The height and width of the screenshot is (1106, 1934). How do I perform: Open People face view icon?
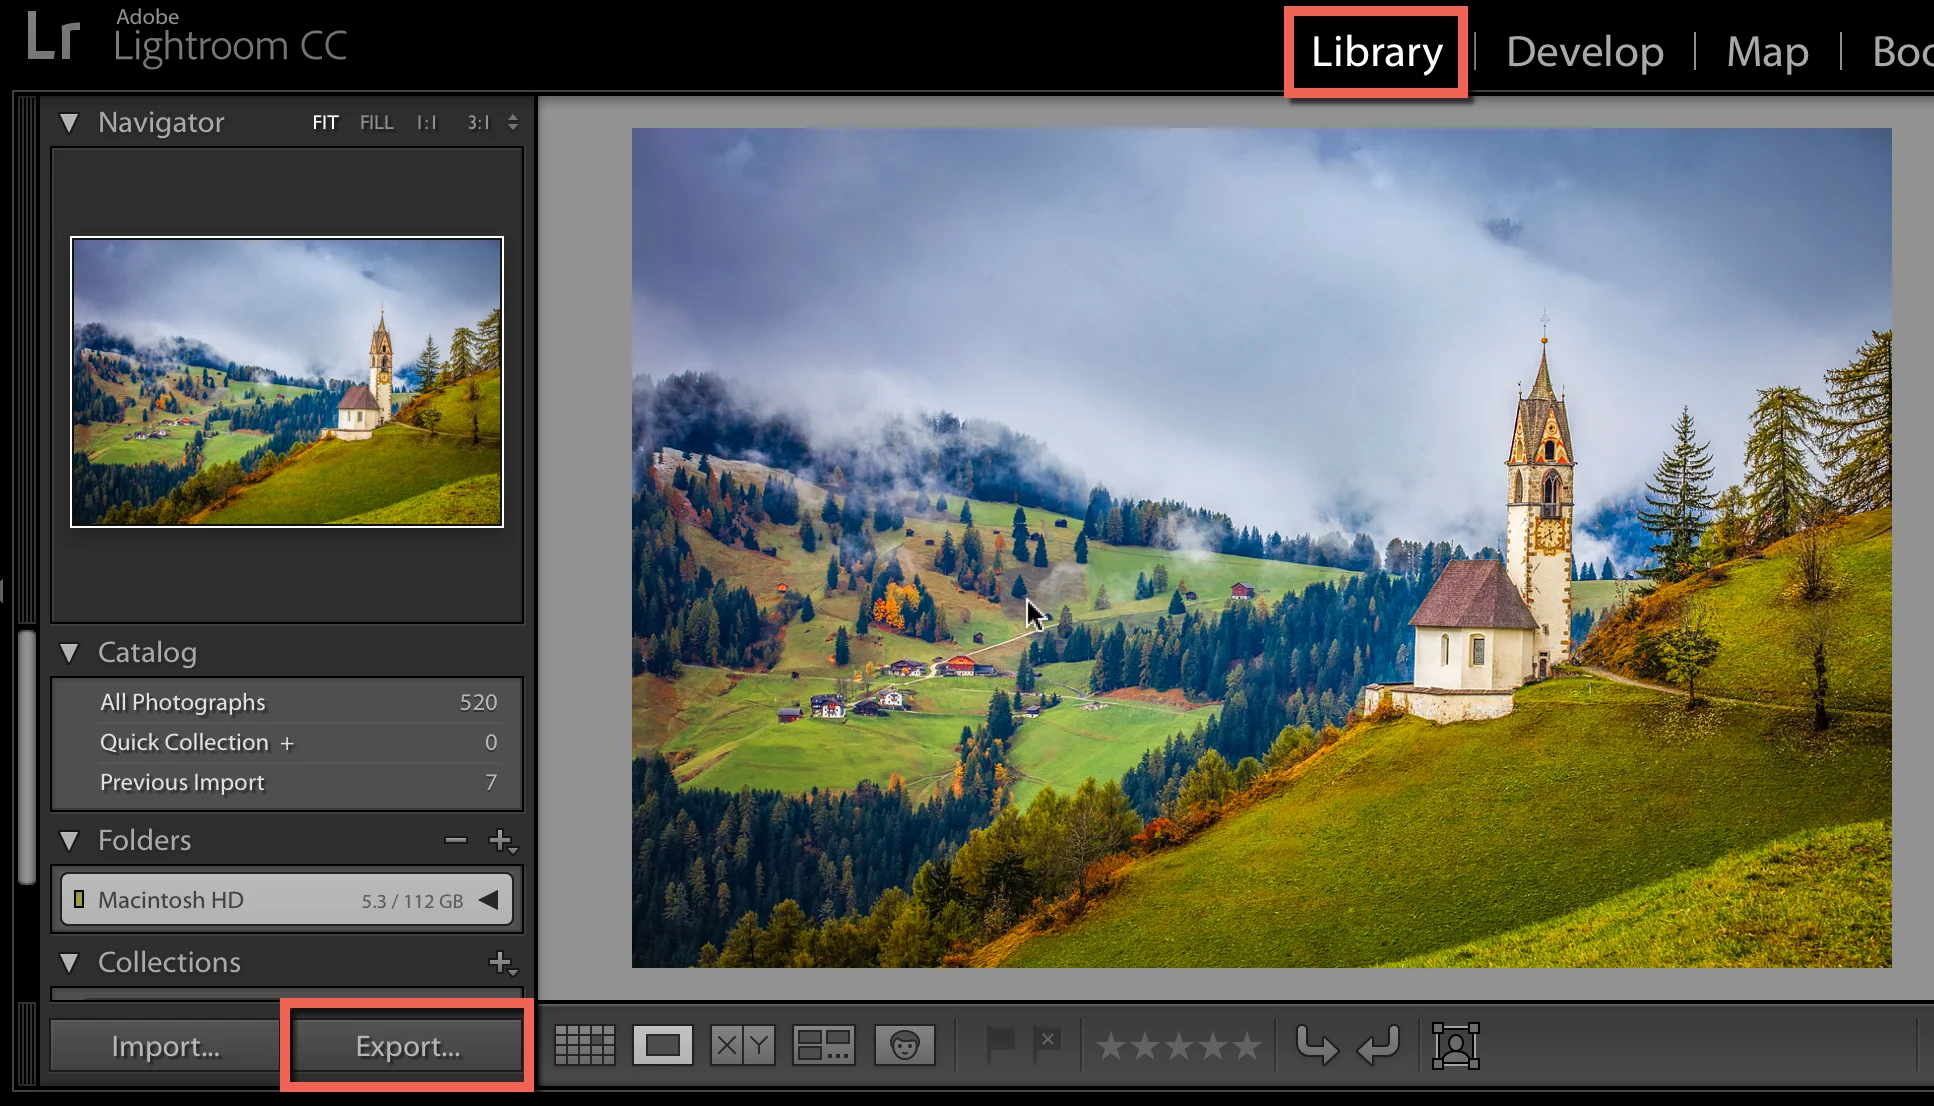point(904,1046)
